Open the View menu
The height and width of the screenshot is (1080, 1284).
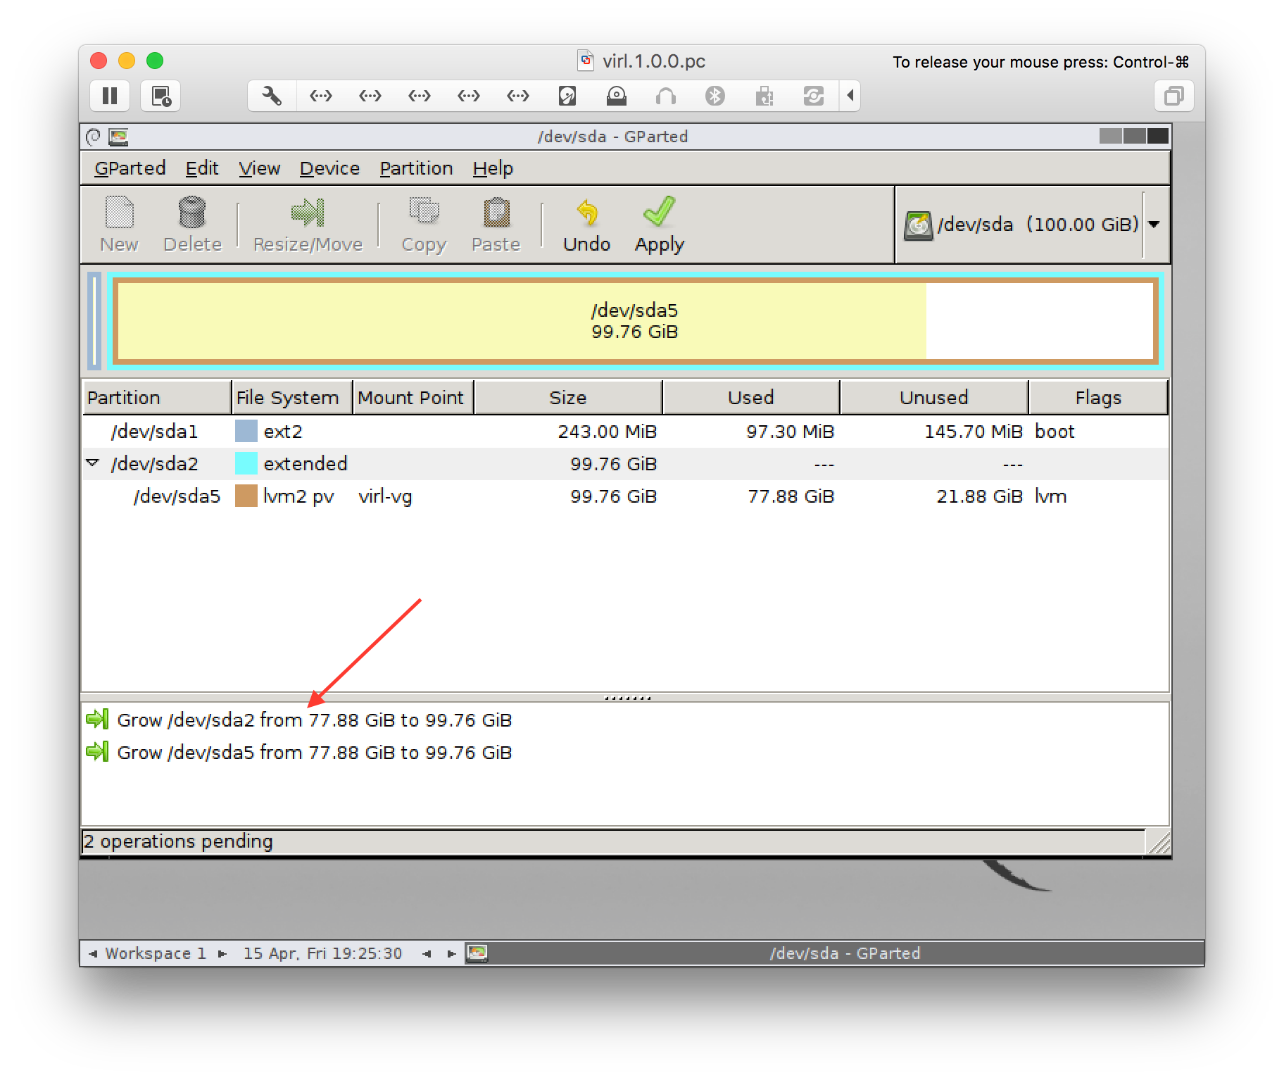click(259, 168)
